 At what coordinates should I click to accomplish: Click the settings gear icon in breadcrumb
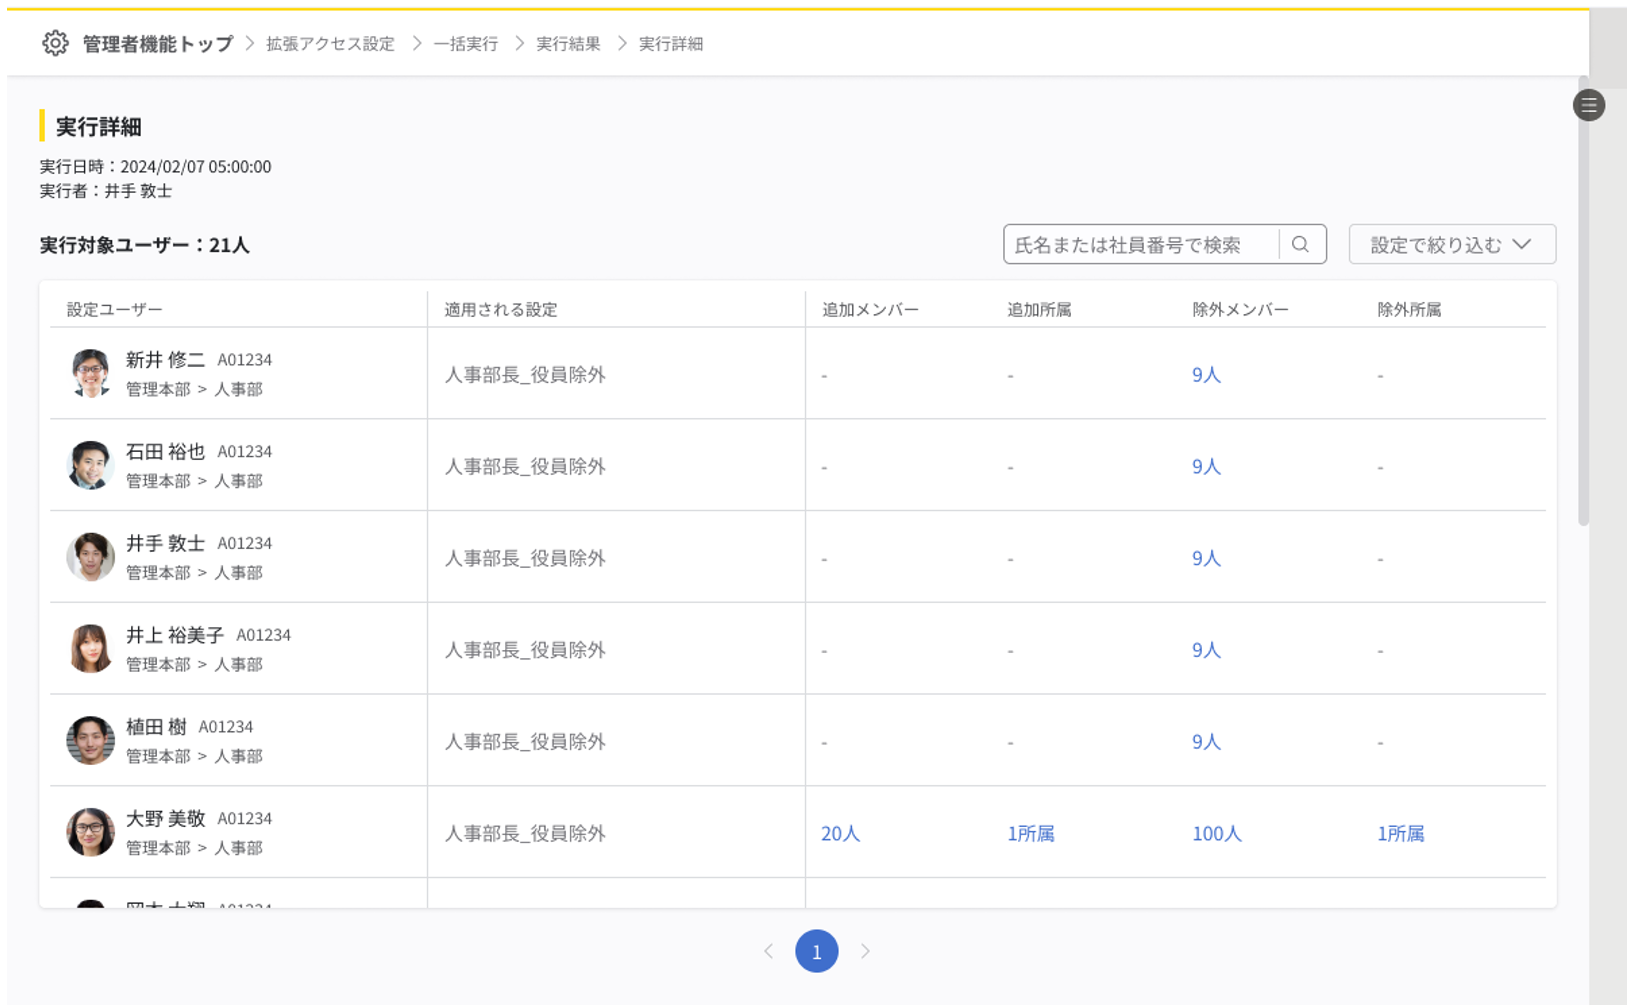coord(55,43)
